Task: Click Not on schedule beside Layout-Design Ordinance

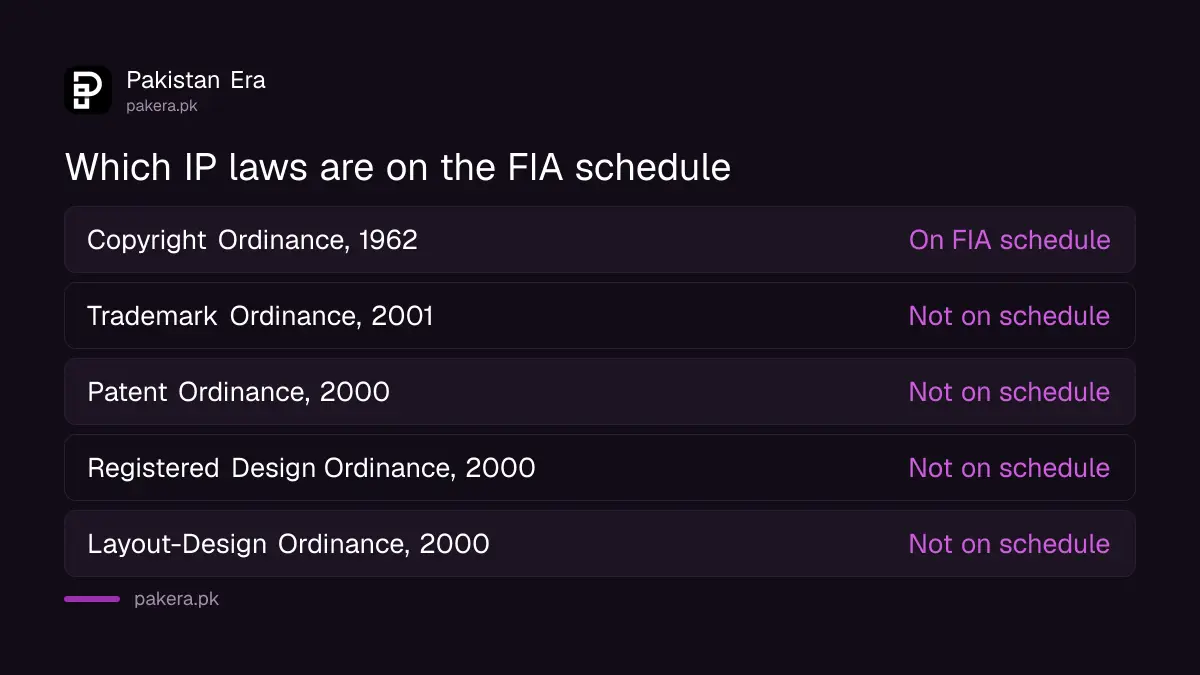Action: [1010, 544]
